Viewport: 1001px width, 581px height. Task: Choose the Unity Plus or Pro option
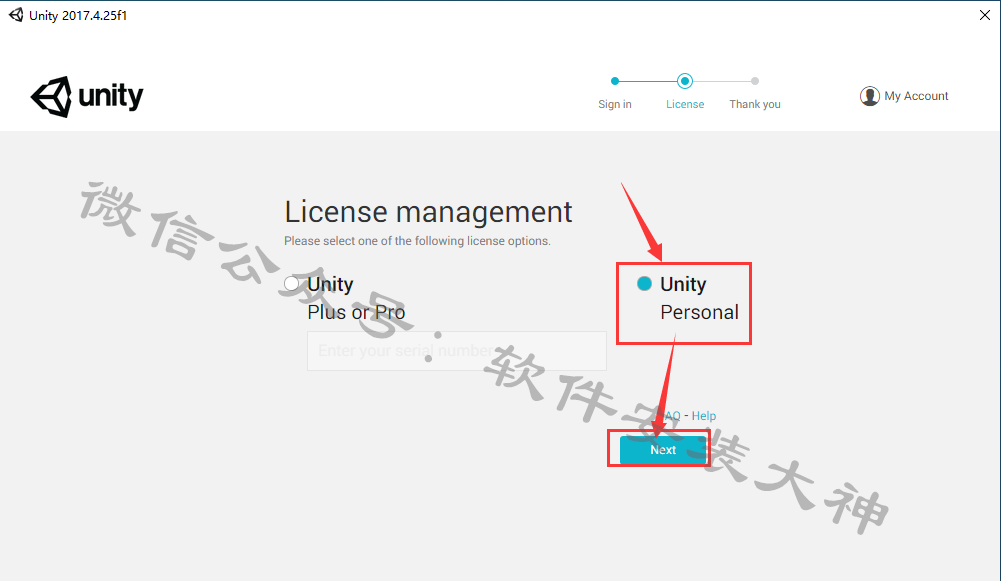[292, 284]
